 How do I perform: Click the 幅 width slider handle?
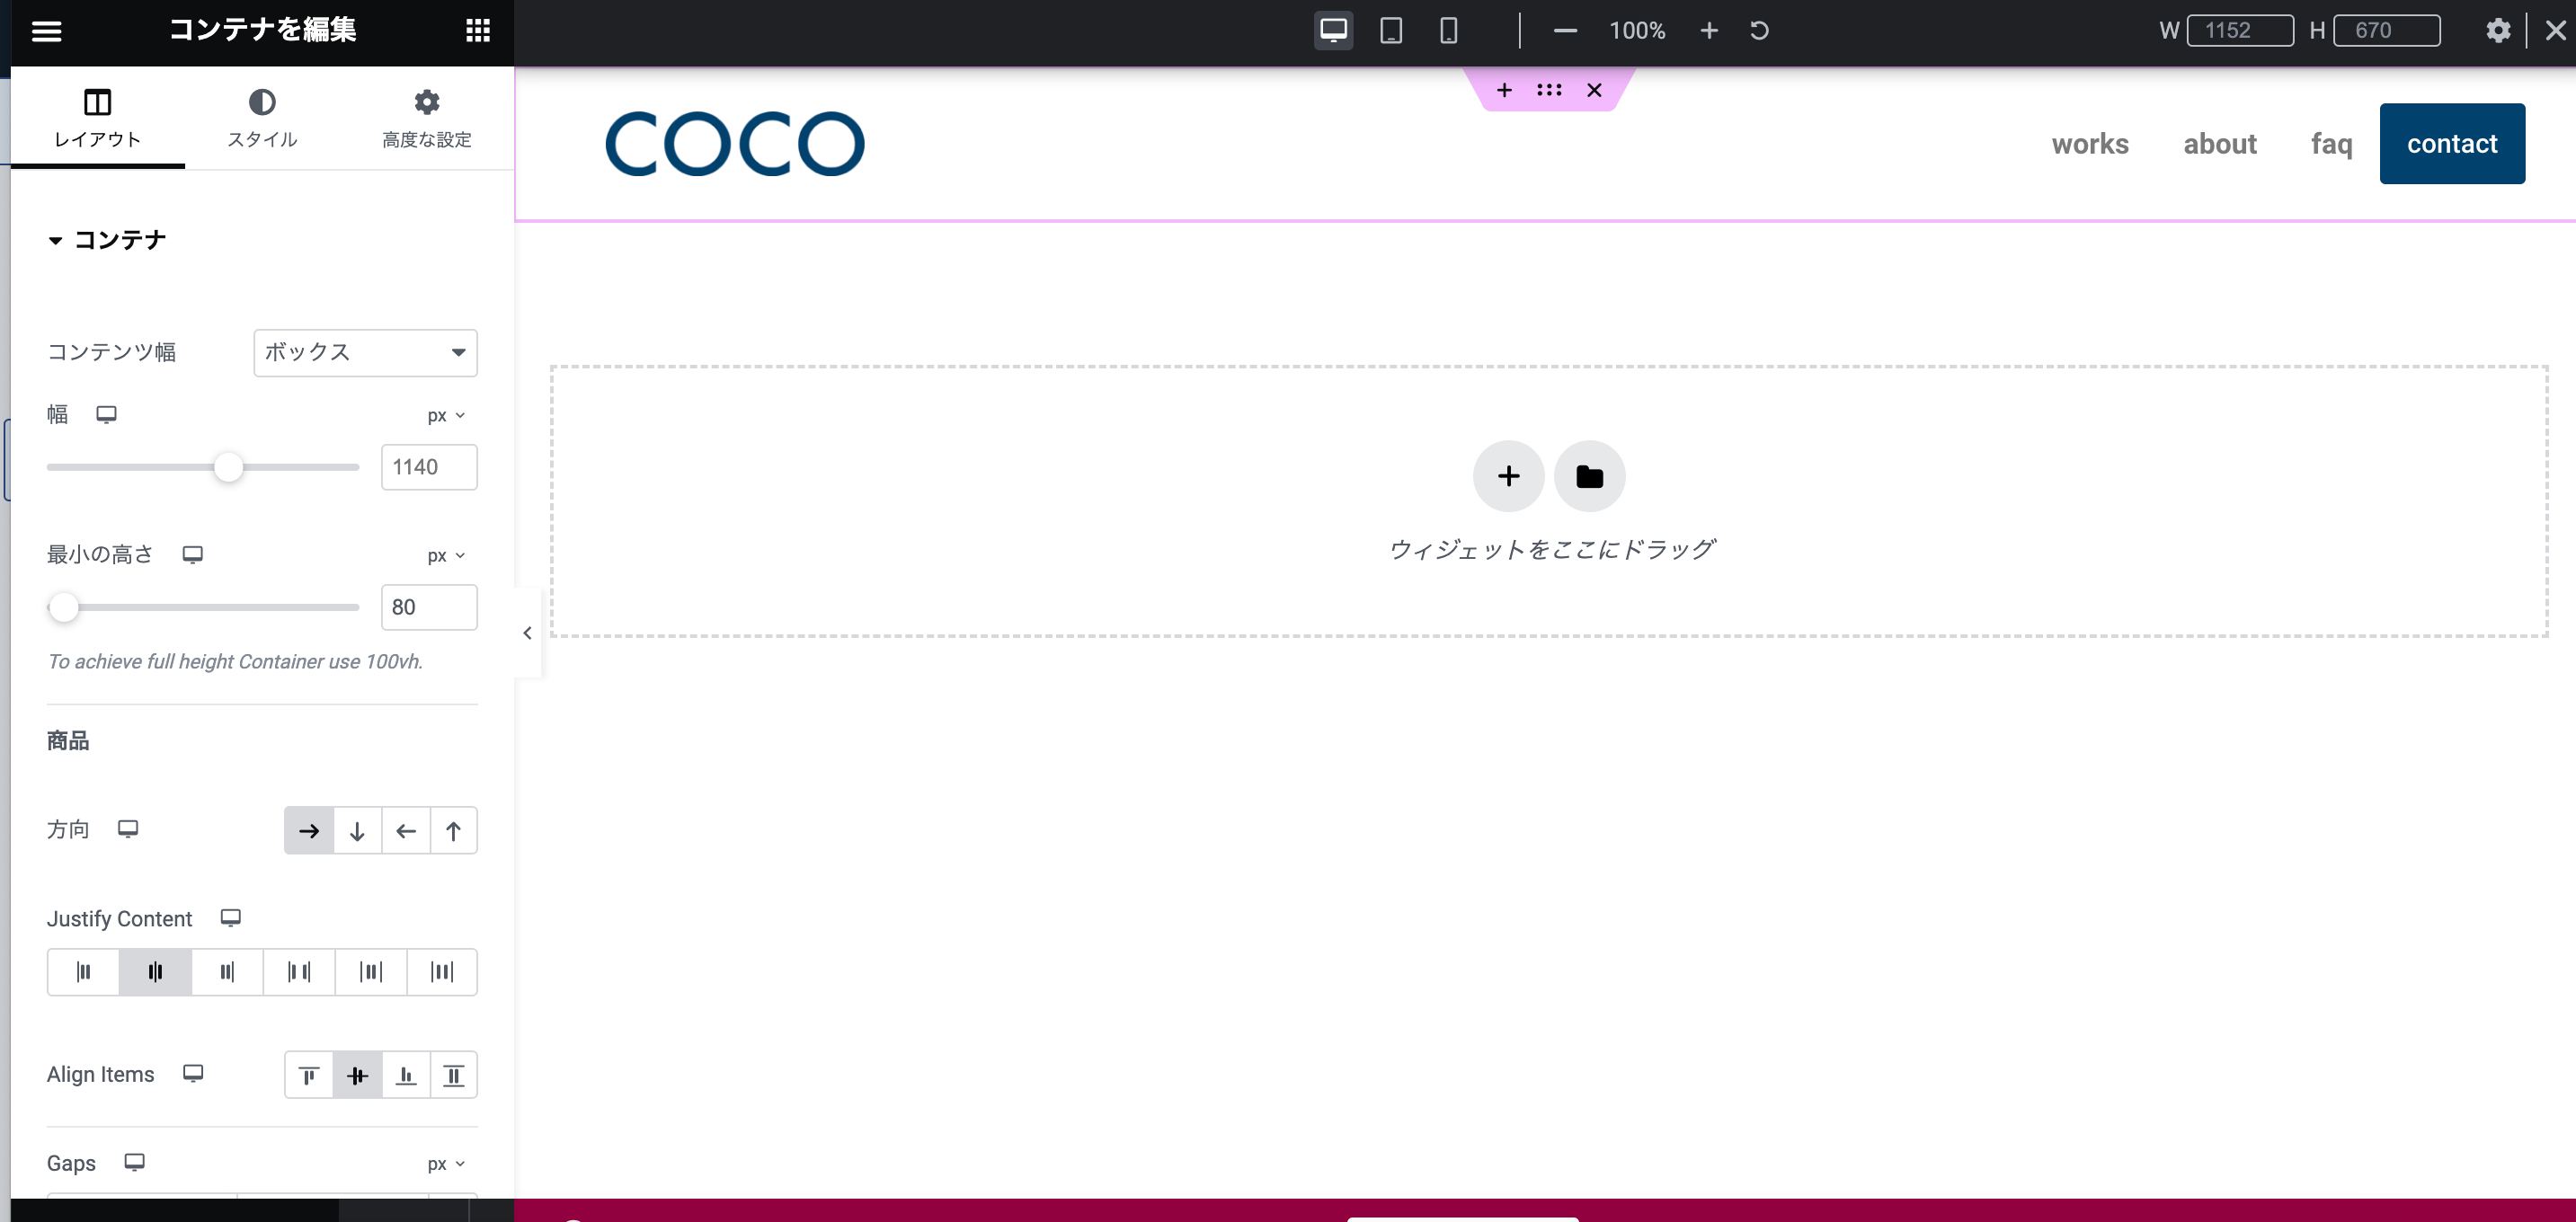click(x=229, y=467)
